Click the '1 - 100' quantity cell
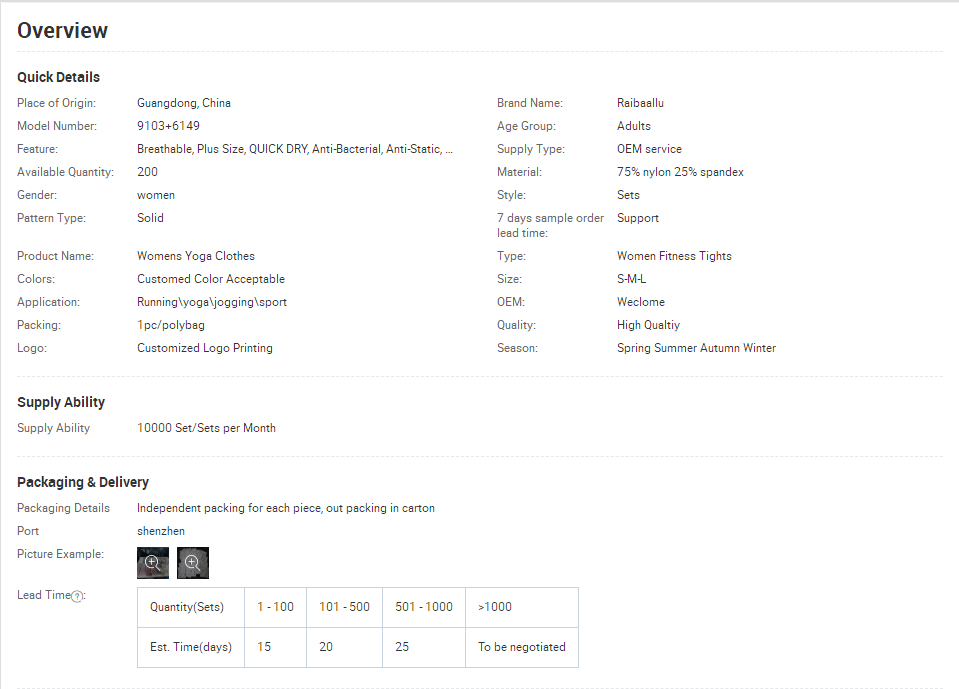This screenshot has width=959, height=689. pyautogui.click(x=275, y=607)
